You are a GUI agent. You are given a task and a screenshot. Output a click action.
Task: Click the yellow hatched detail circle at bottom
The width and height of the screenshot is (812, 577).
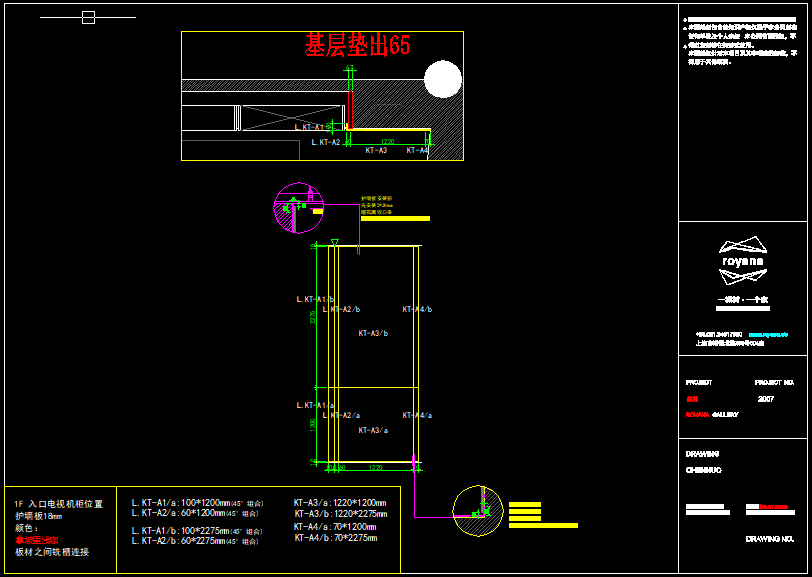[478, 511]
